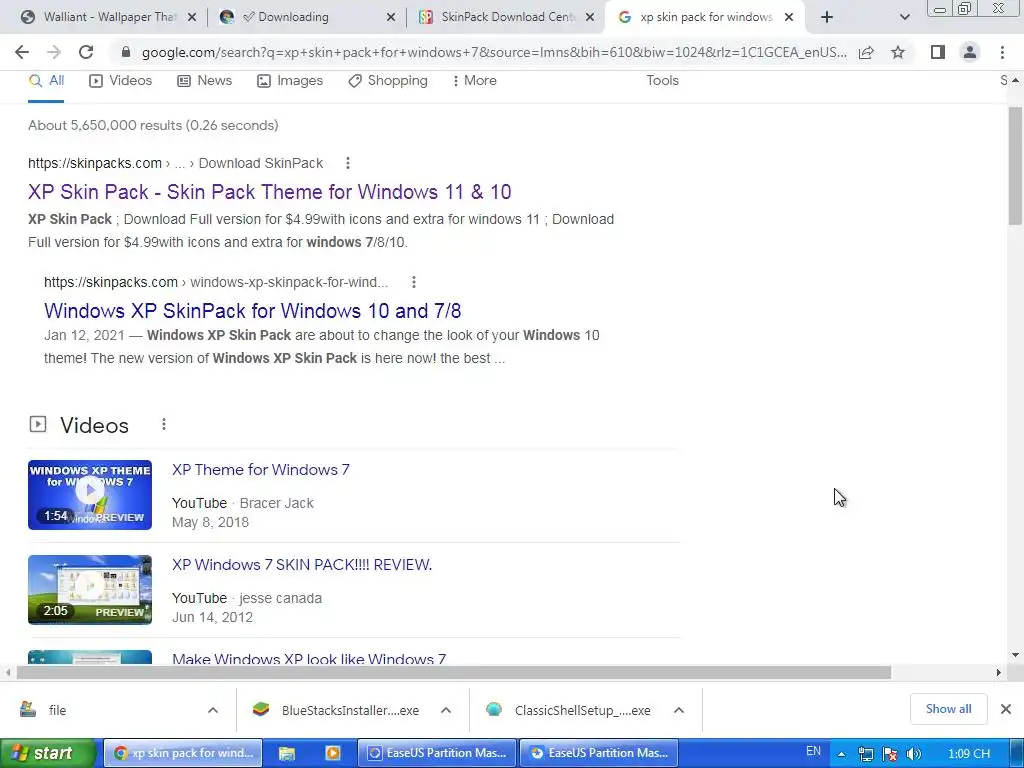The width and height of the screenshot is (1024, 768).
Task: Open search Tools options
Action: click(x=662, y=81)
